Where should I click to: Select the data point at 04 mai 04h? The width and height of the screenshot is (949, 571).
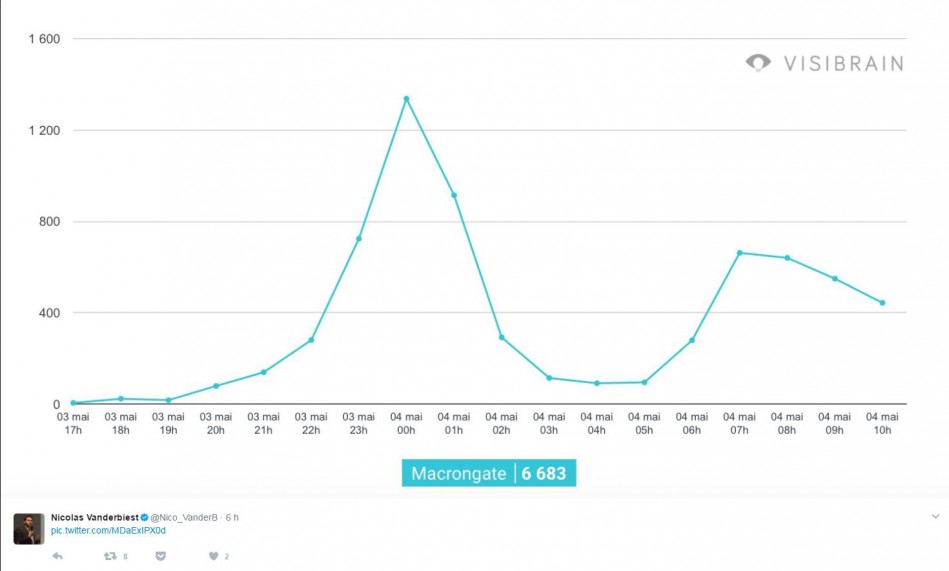click(597, 383)
